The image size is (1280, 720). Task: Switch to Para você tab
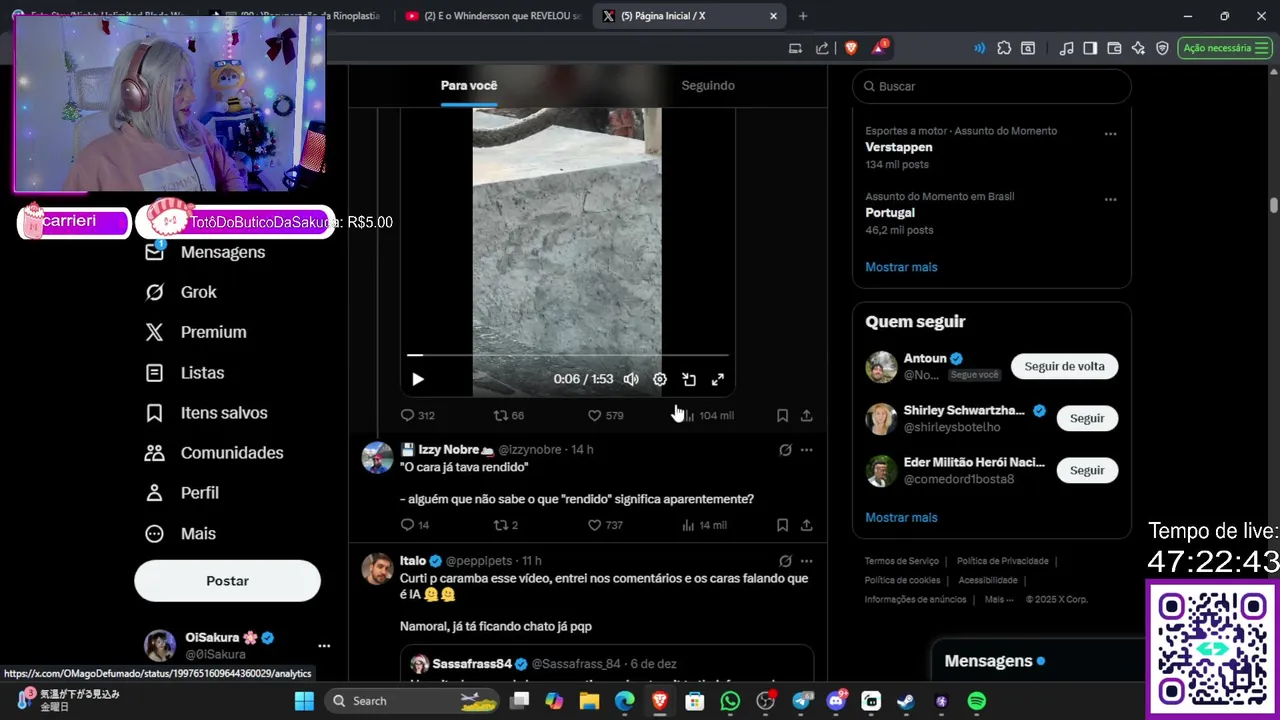click(x=469, y=85)
